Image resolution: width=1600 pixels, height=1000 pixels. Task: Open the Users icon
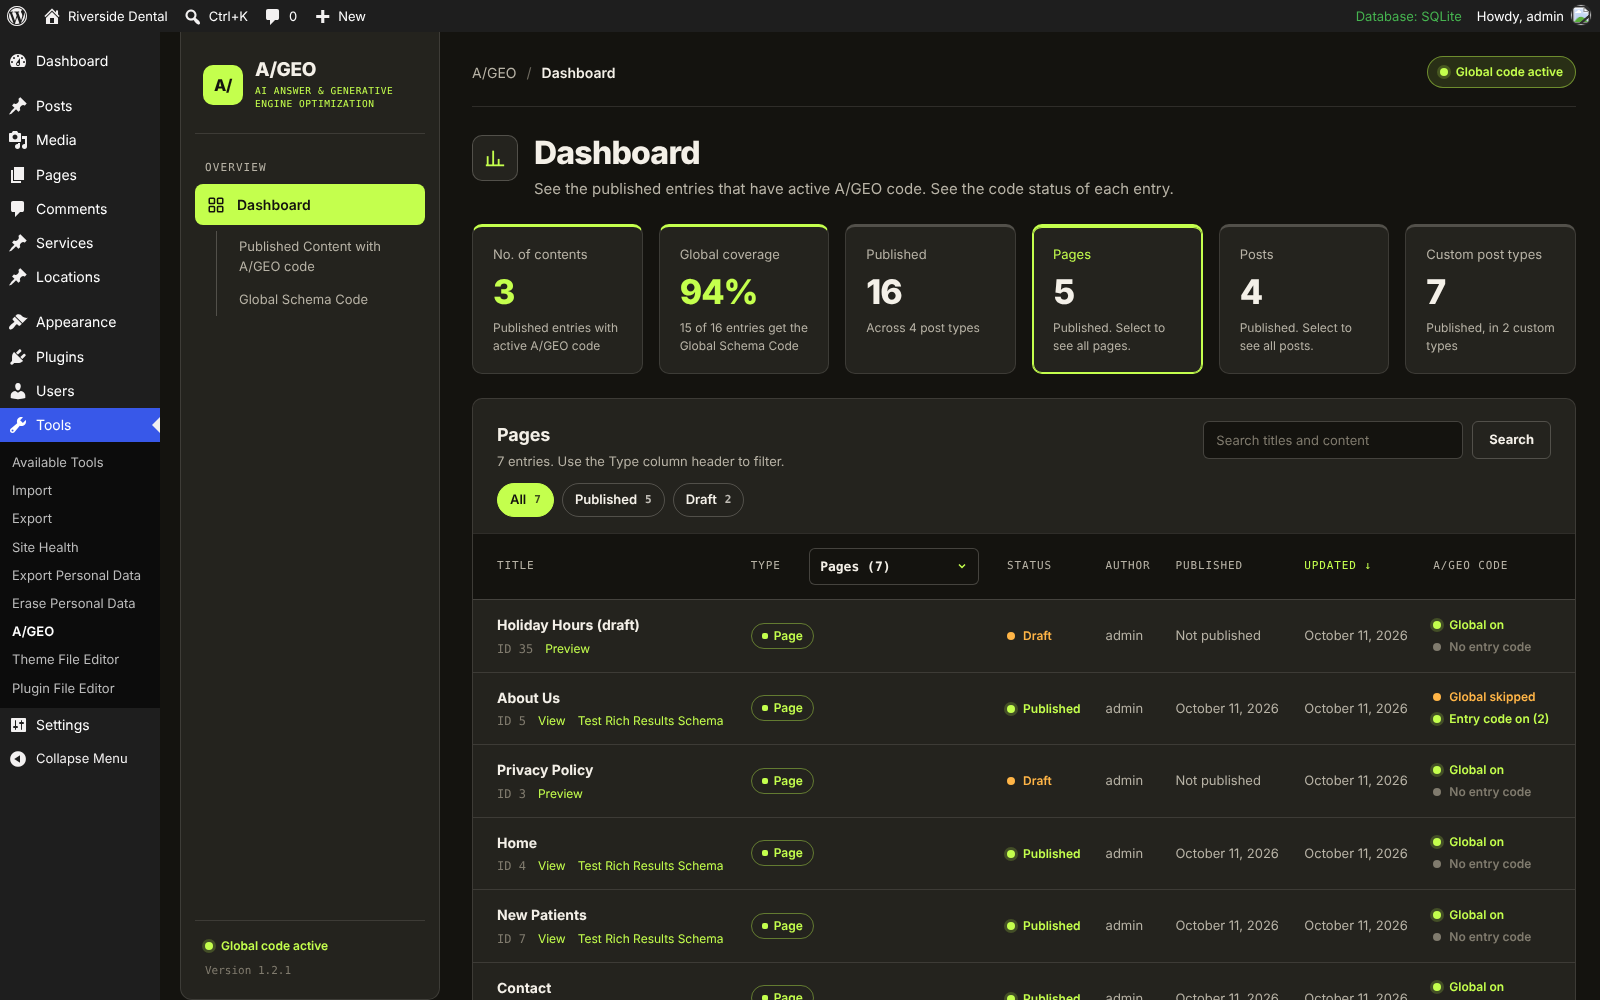(x=18, y=391)
